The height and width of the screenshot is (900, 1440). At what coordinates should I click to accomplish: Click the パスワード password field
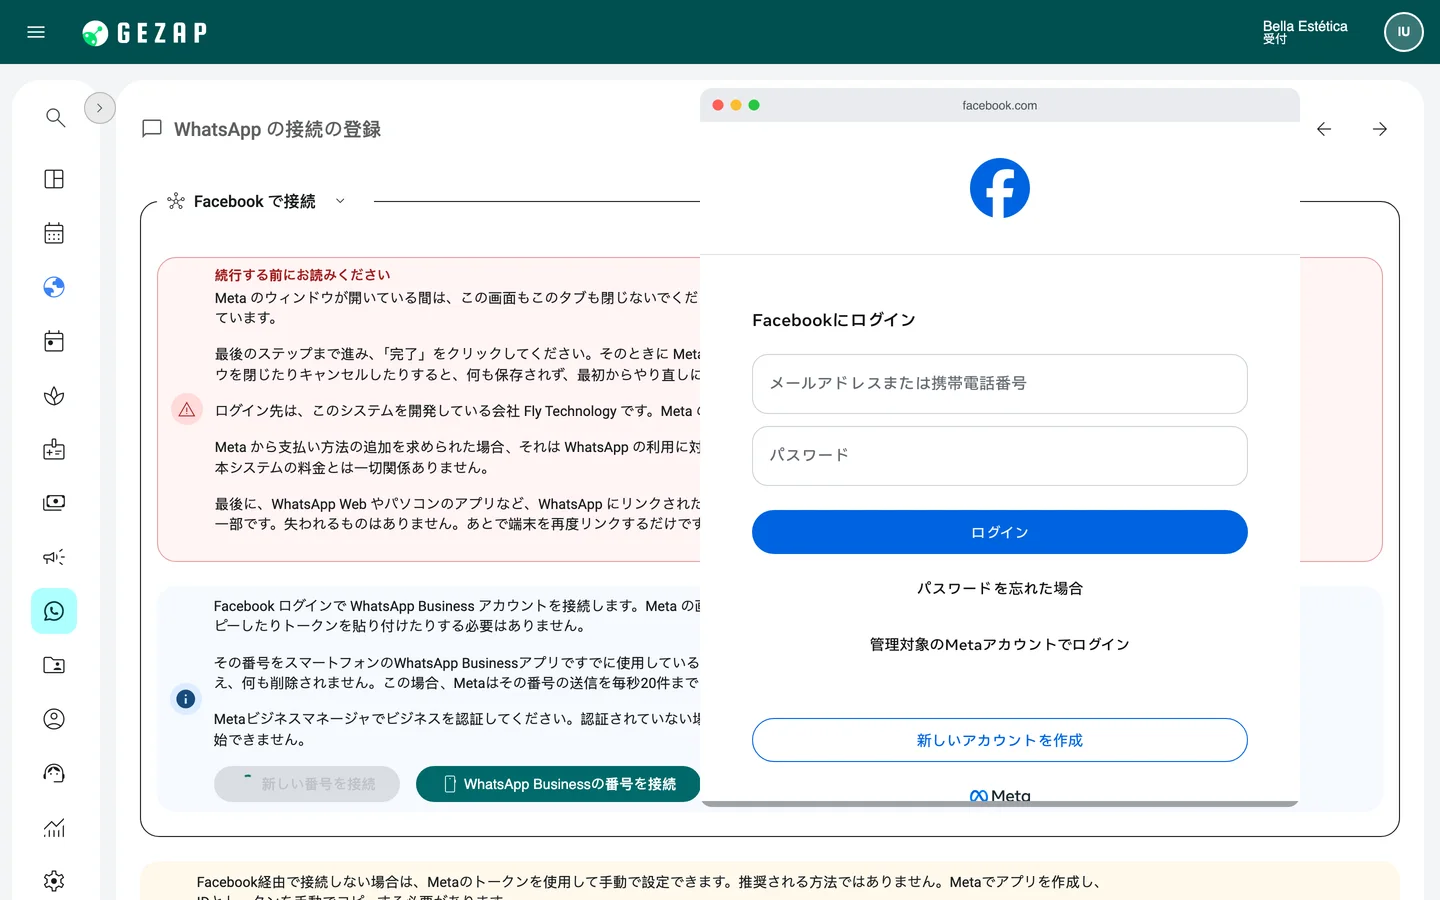[x=1000, y=456]
